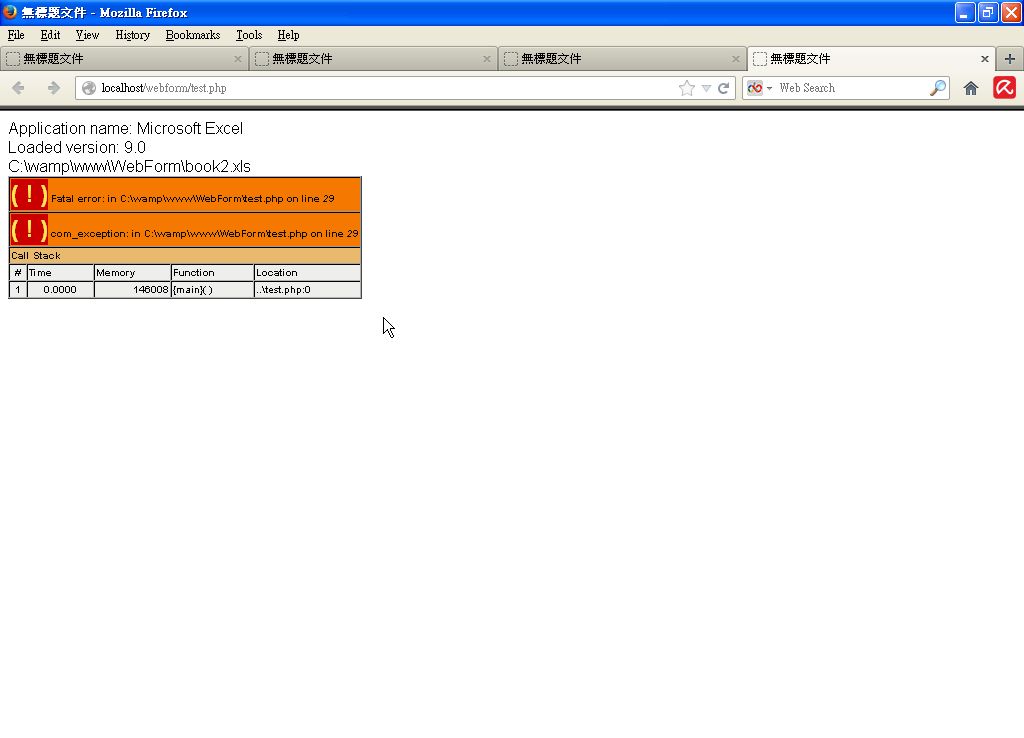Click the Location column header
This screenshot has width=1024, height=738.
coord(307,272)
